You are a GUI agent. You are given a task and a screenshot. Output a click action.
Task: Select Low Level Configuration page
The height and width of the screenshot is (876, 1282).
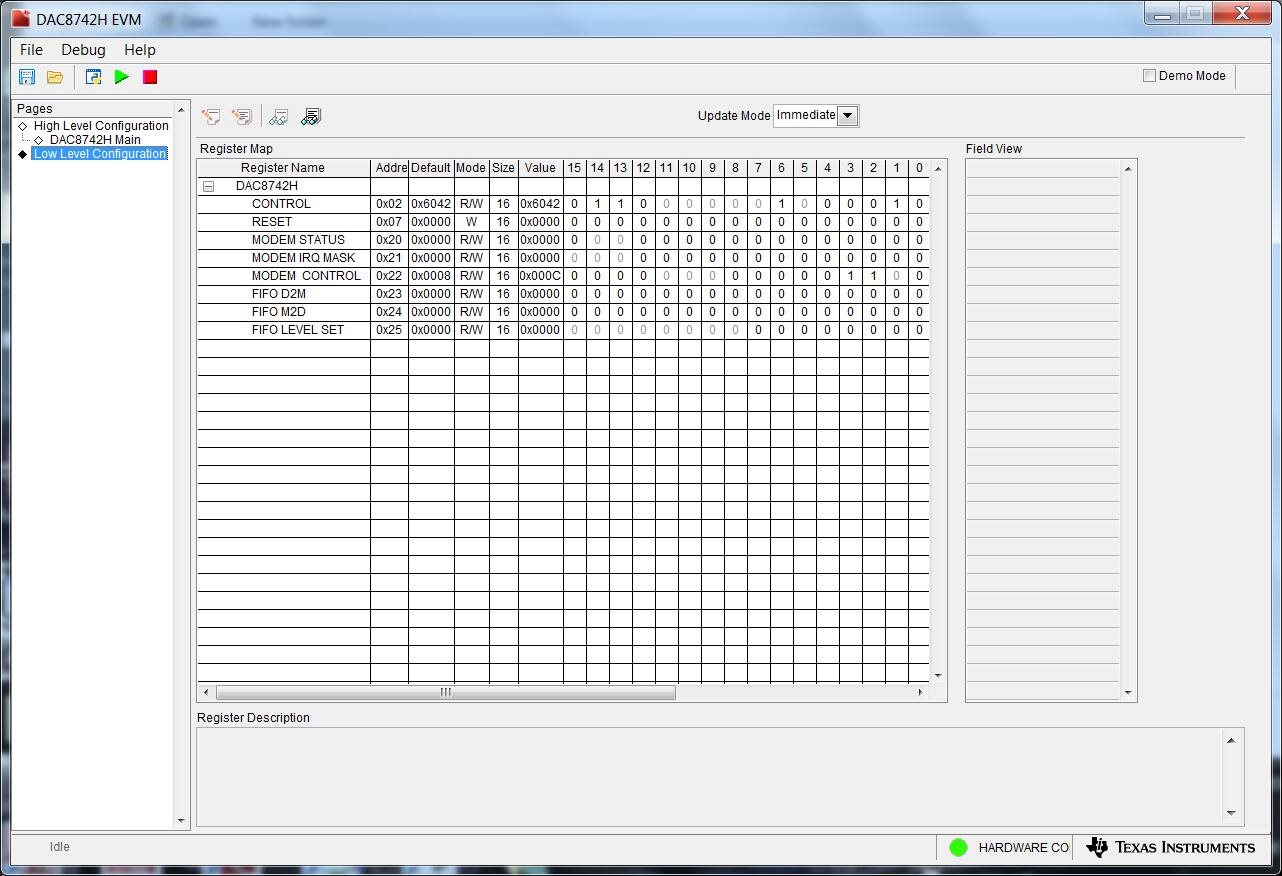coord(100,154)
